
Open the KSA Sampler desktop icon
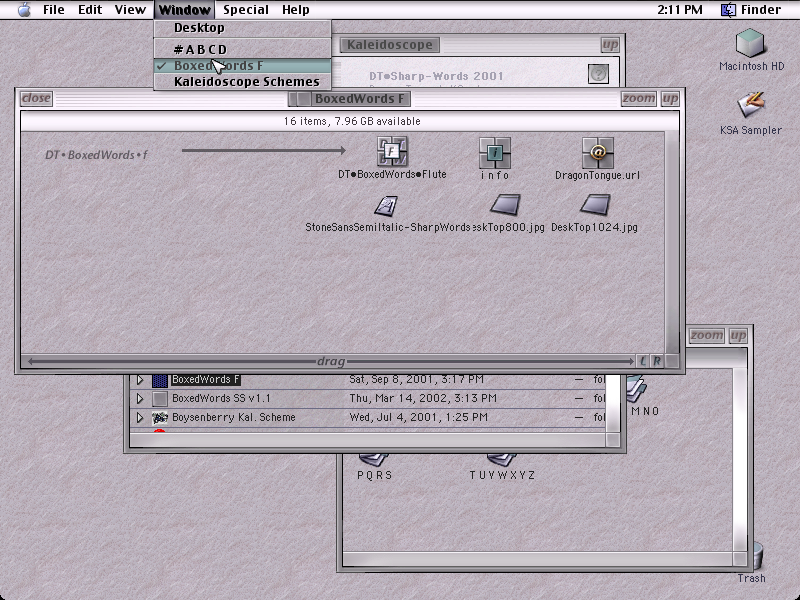pyautogui.click(x=751, y=106)
